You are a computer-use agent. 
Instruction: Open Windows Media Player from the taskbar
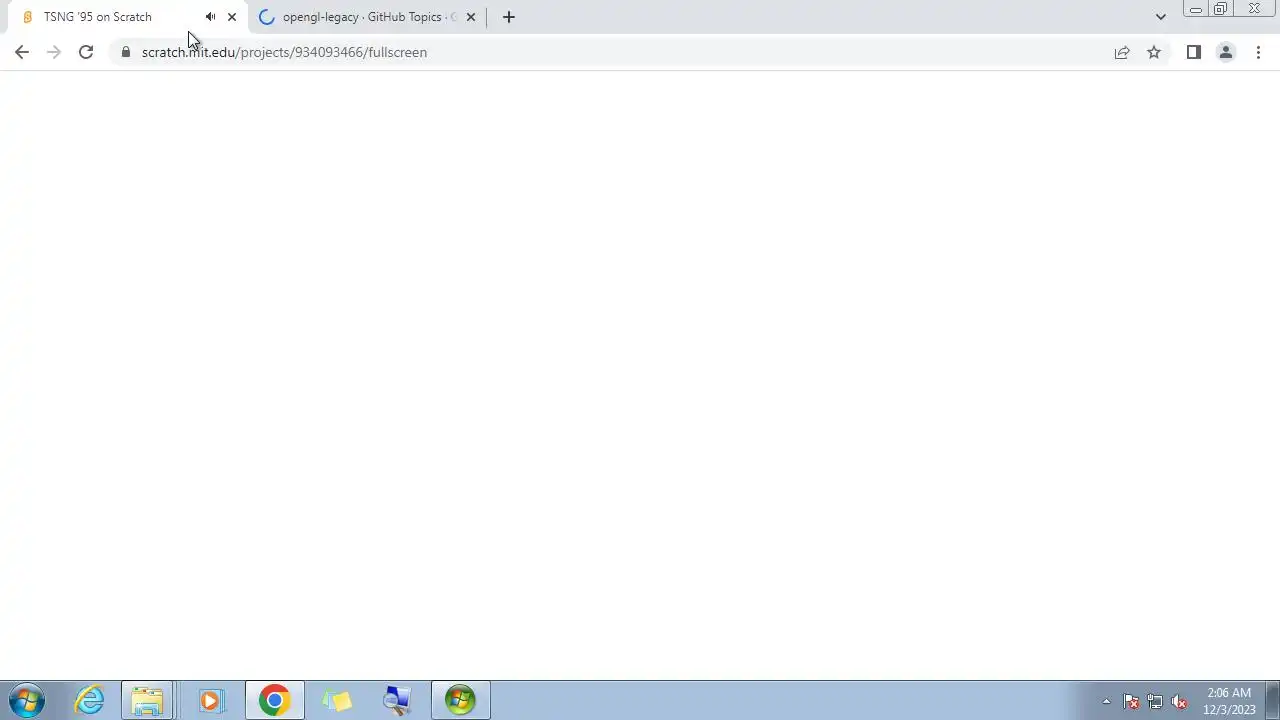[210, 700]
